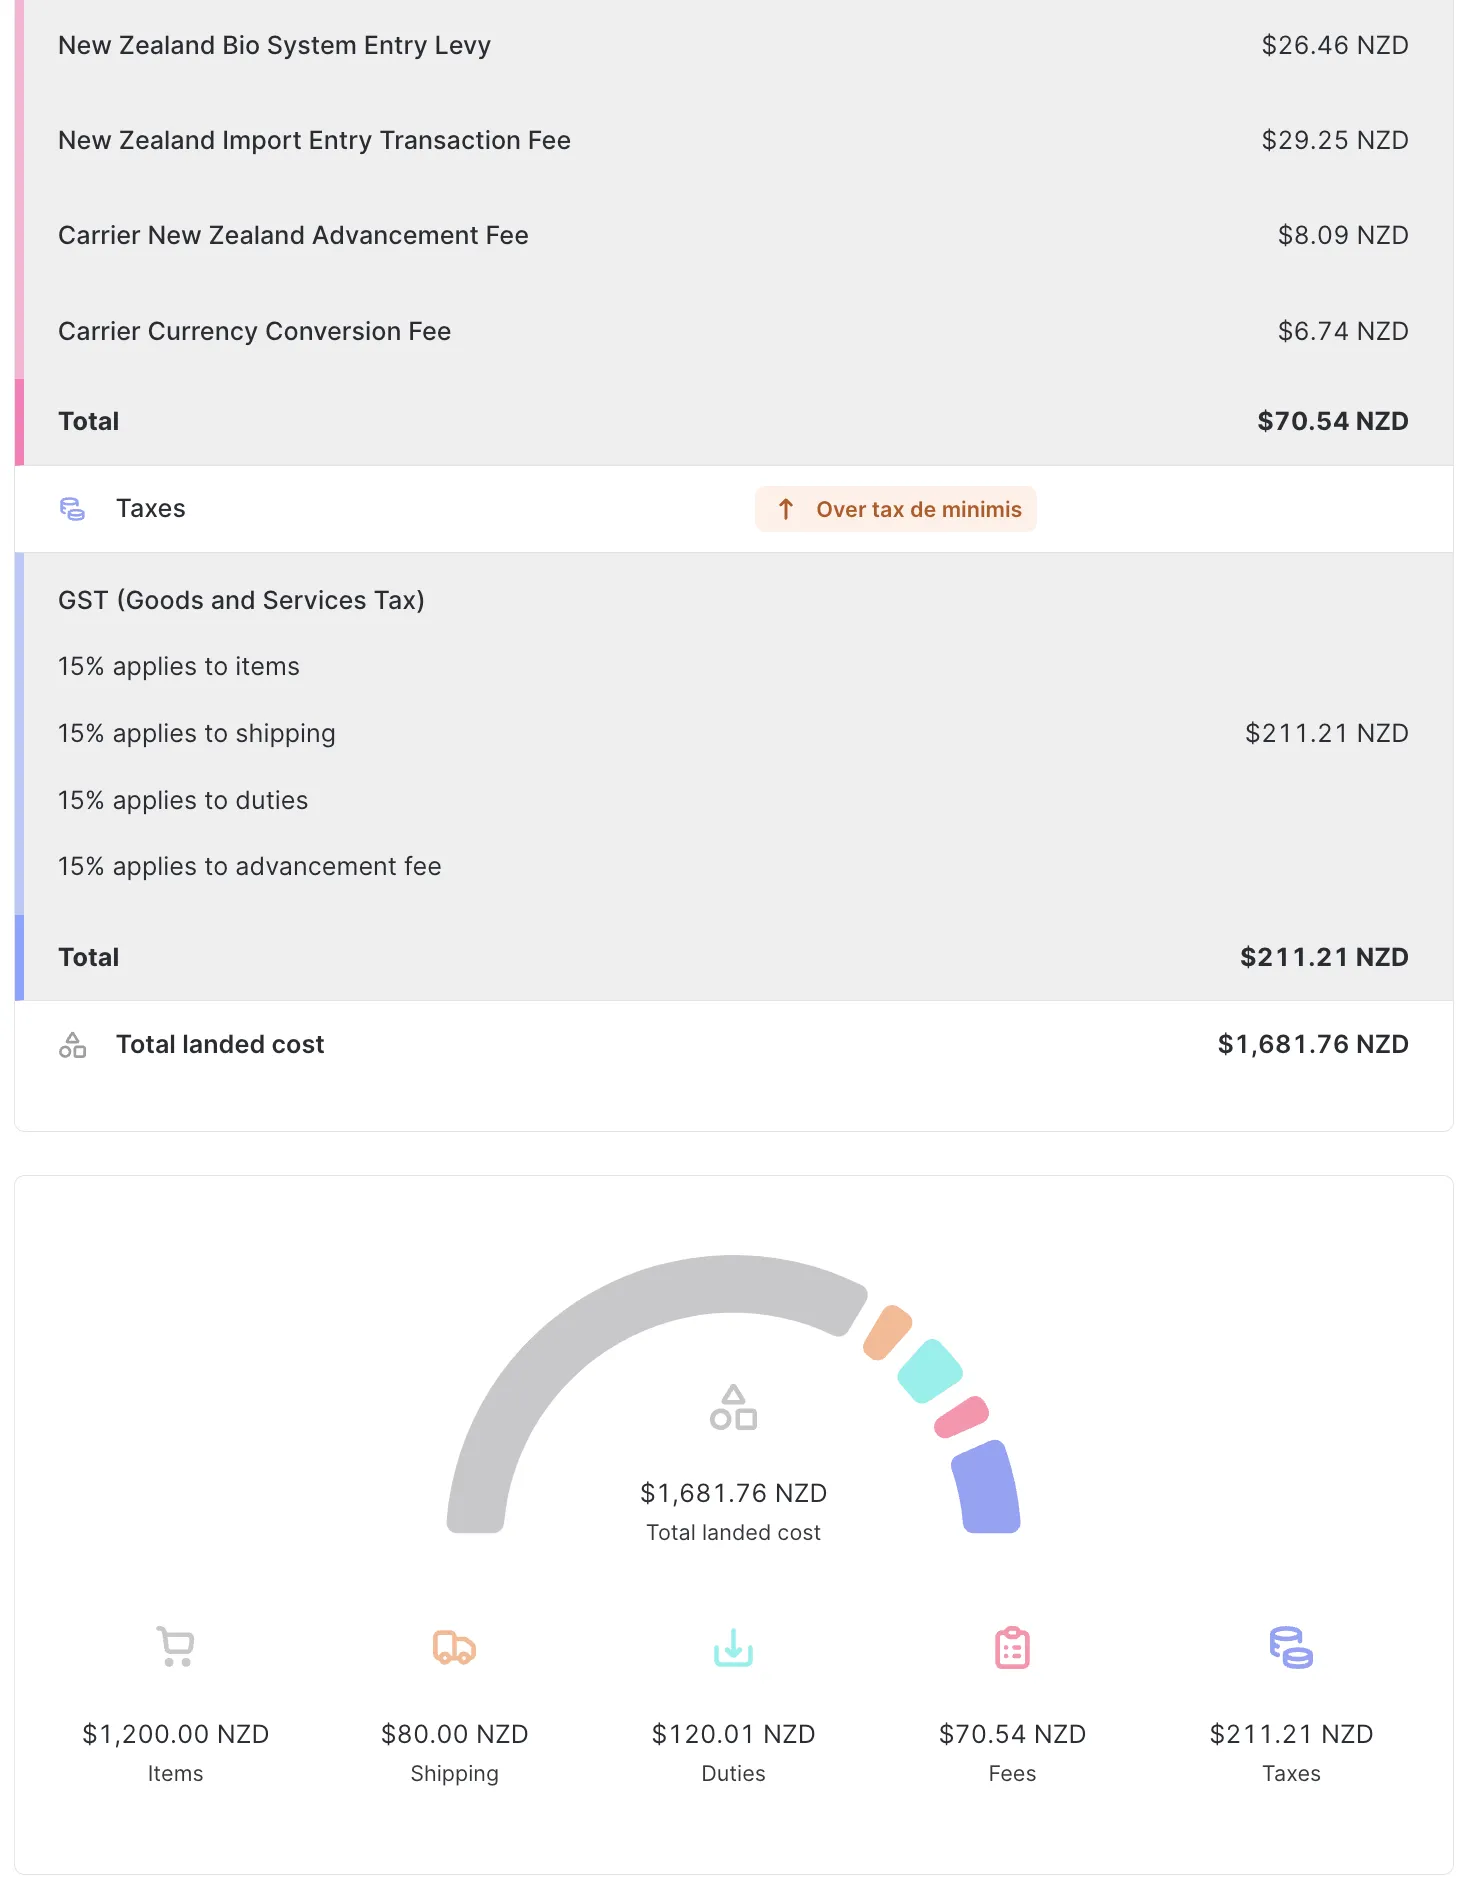This screenshot has height=1892, width=1474.
Task: Click the Over tax de minimis badge
Action: coord(896,510)
